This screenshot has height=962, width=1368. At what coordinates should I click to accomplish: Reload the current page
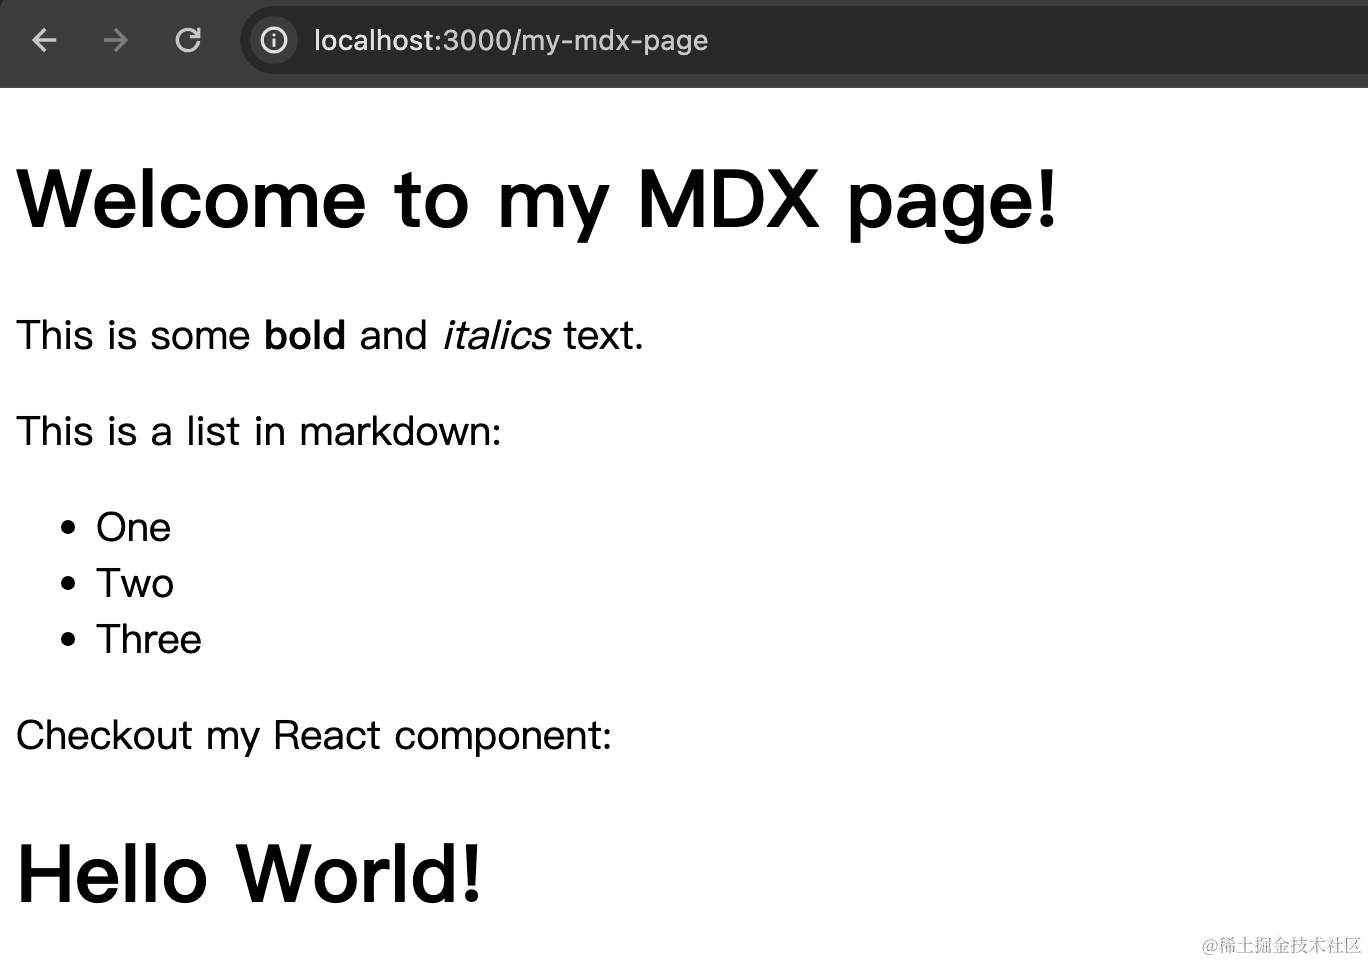pyautogui.click(x=188, y=40)
